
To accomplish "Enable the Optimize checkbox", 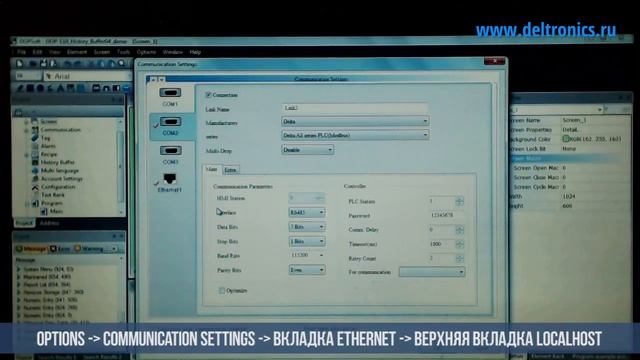I will 222,291.
